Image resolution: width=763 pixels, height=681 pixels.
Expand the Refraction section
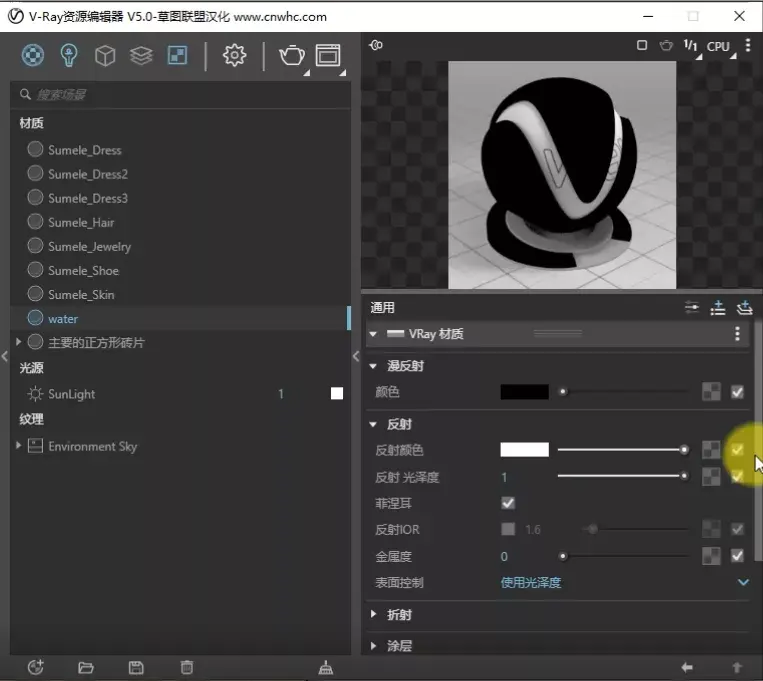pyautogui.click(x=399, y=614)
